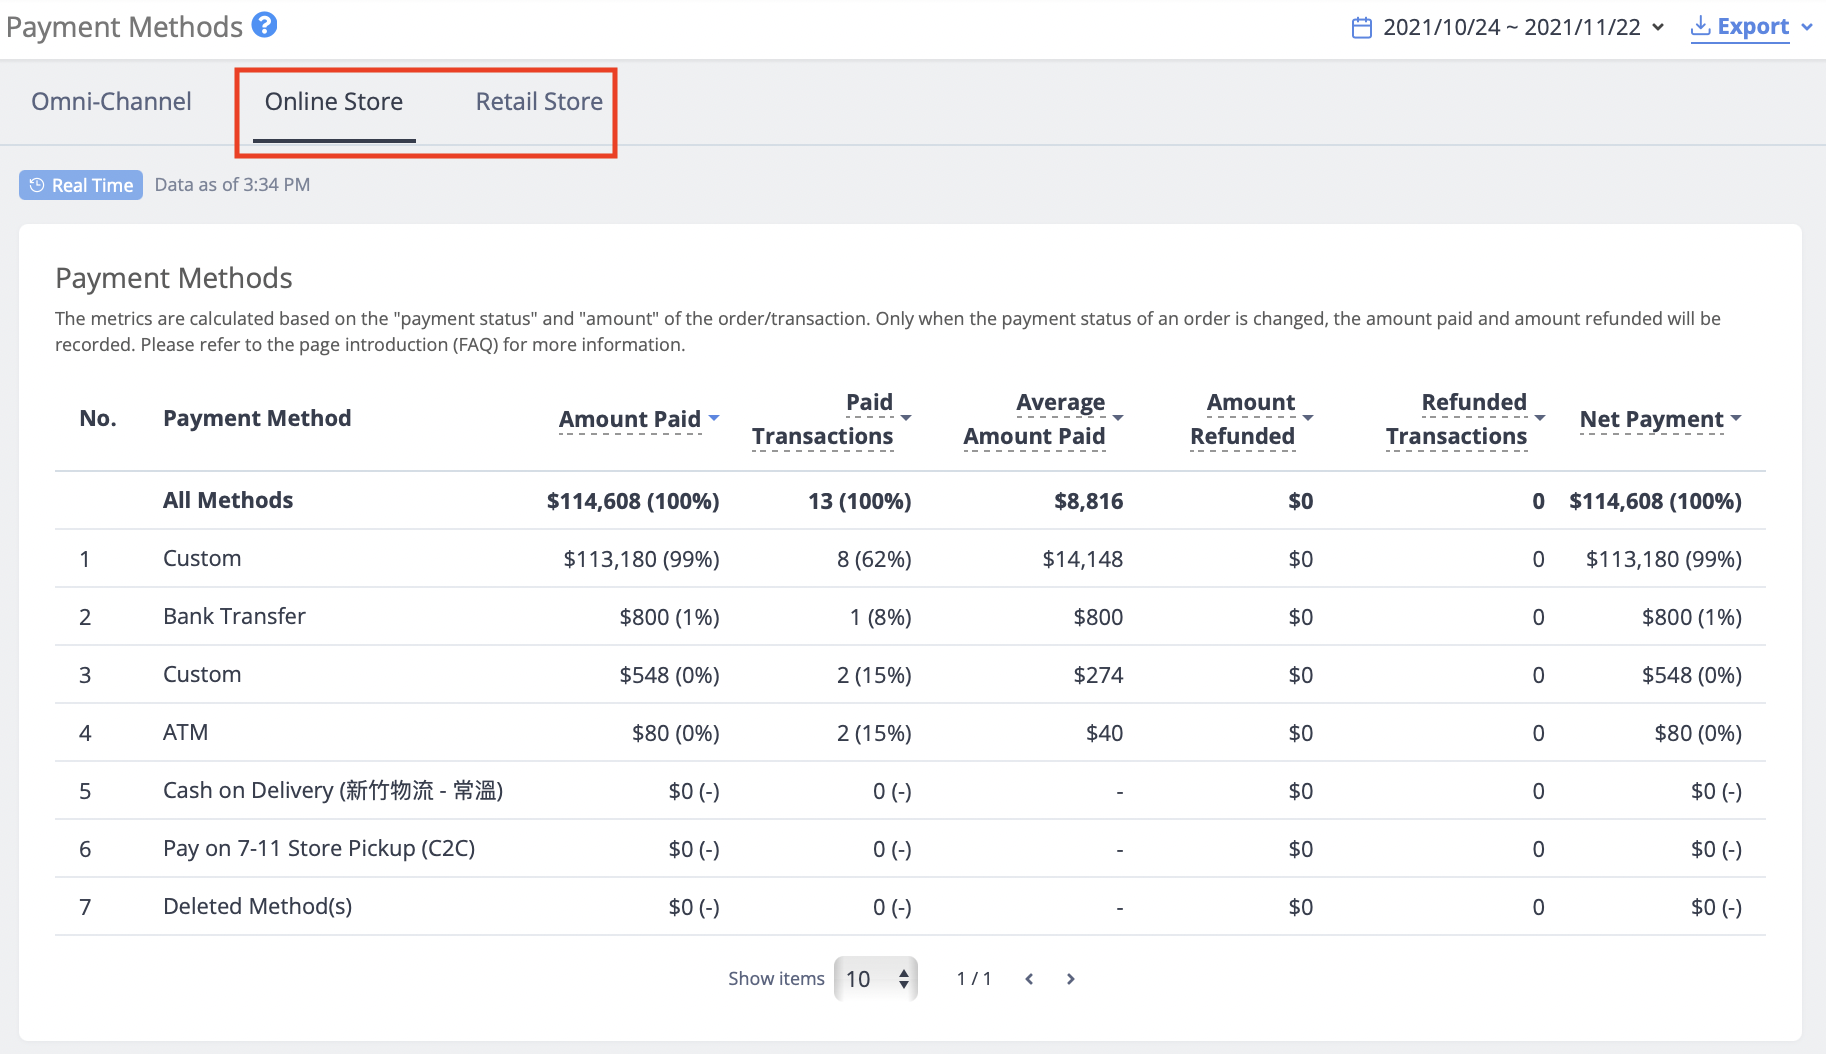1826x1054 pixels.
Task: Open the Export dropdown chevron
Action: click(1807, 27)
